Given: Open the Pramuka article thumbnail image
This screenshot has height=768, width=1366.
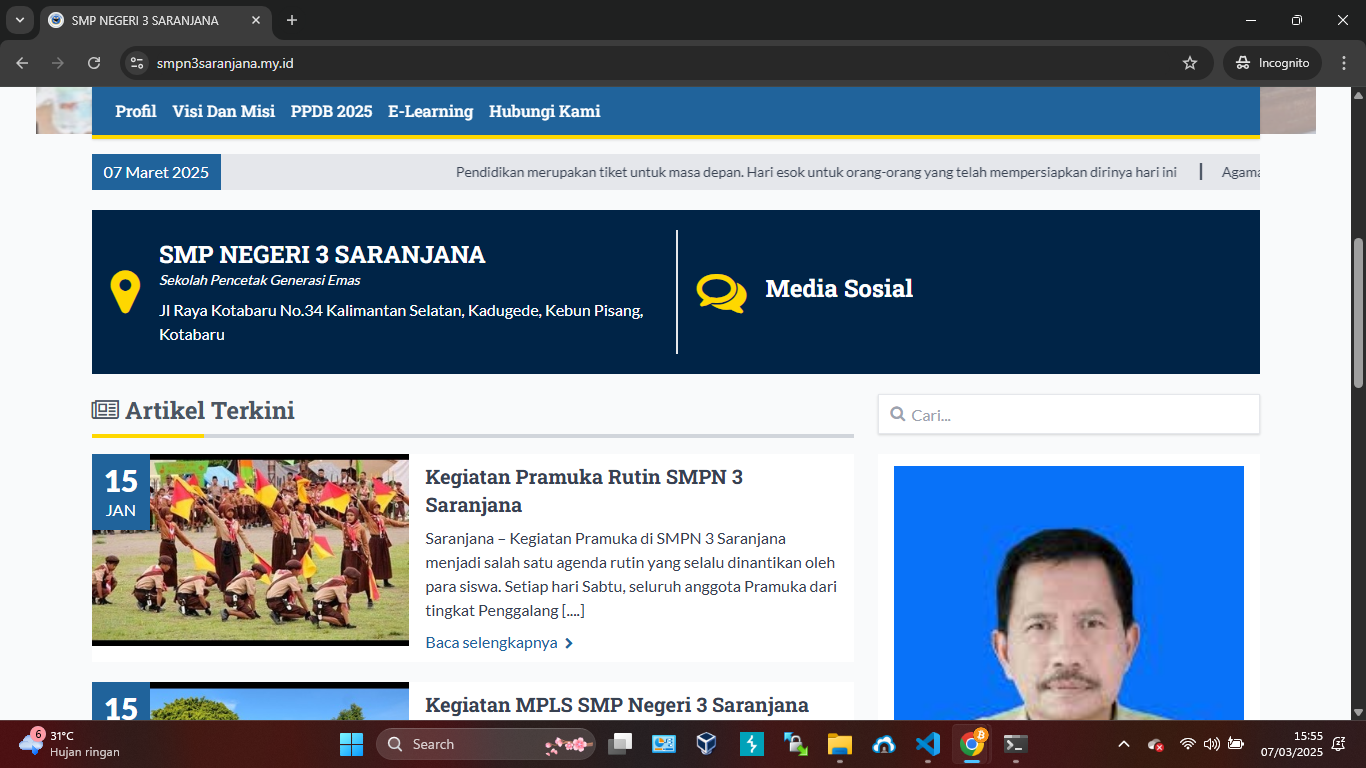Looking at the screenshot, I should (x=250, y=550).
